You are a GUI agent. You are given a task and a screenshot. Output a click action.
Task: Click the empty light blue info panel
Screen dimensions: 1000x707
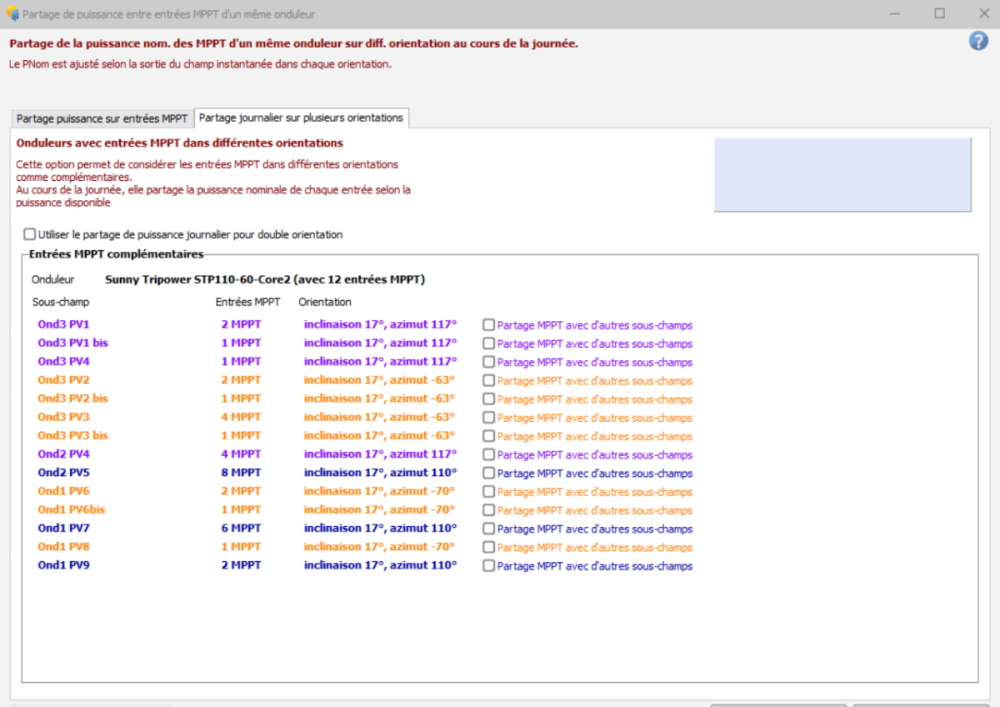(x=842, y=174)
